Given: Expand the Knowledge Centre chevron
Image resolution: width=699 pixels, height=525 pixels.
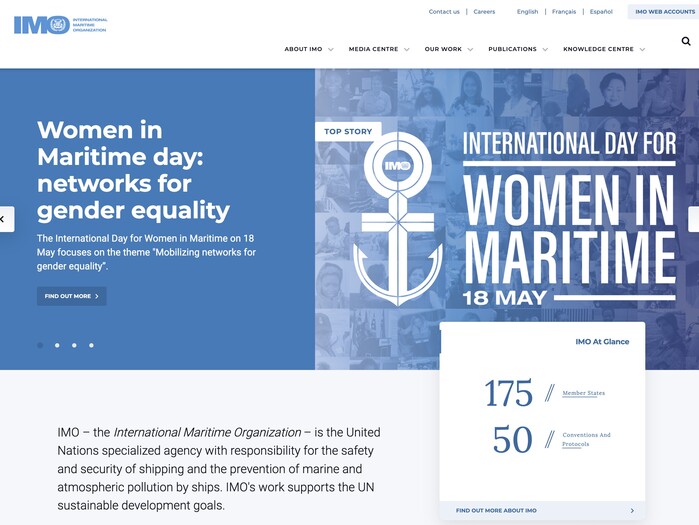Looking at the screenshot, I should coord(642,49).
